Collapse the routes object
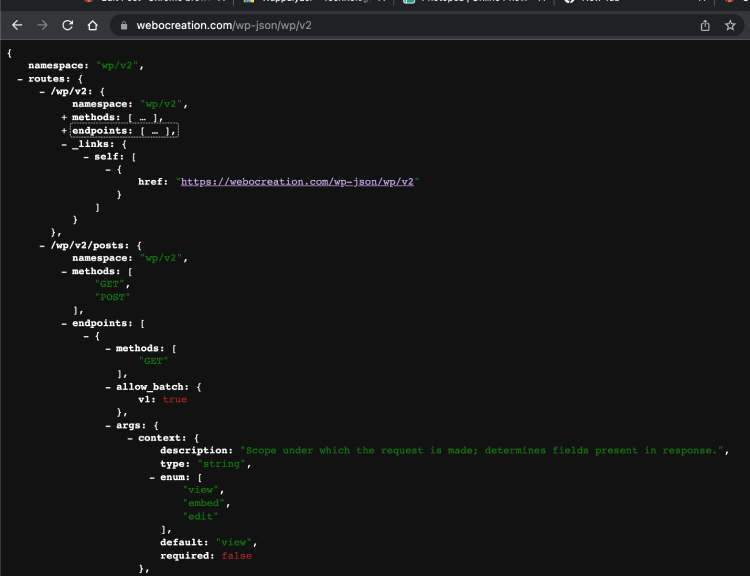Viewport: 750px width, 576px height. 20,79
